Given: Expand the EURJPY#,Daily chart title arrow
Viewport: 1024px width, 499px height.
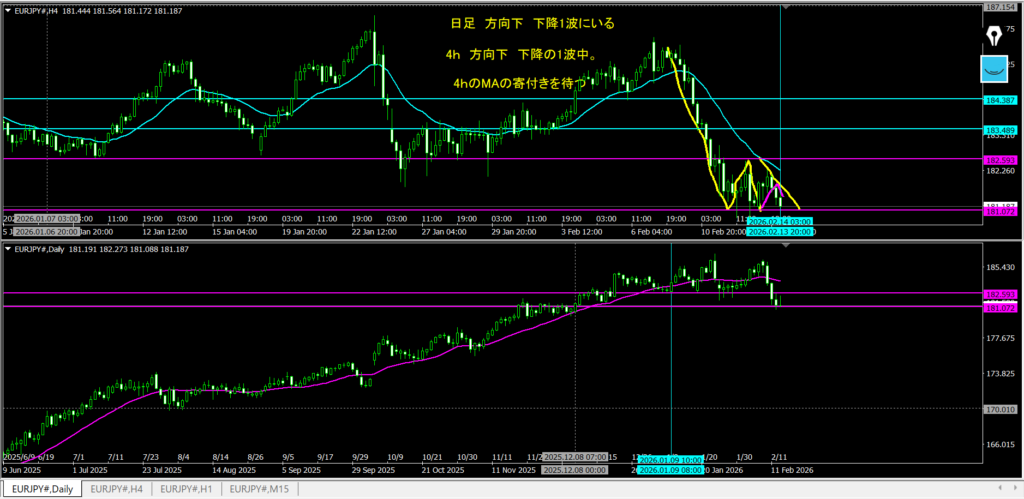Looking at the screenshot, I should pyautogui.click(x=7, y=248).
